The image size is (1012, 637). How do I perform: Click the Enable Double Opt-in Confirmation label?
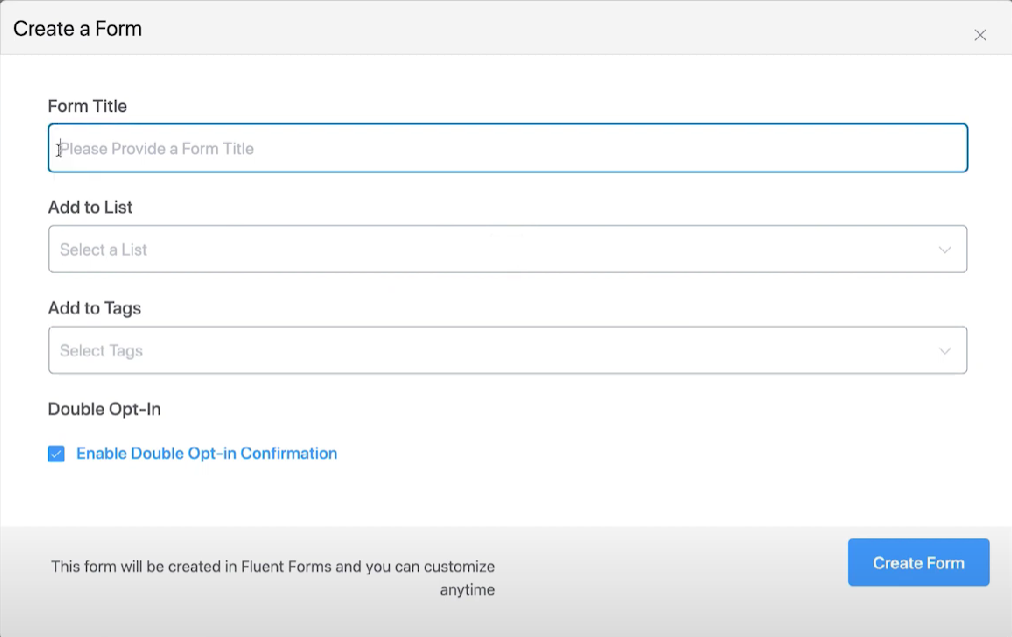click(206, 453)
